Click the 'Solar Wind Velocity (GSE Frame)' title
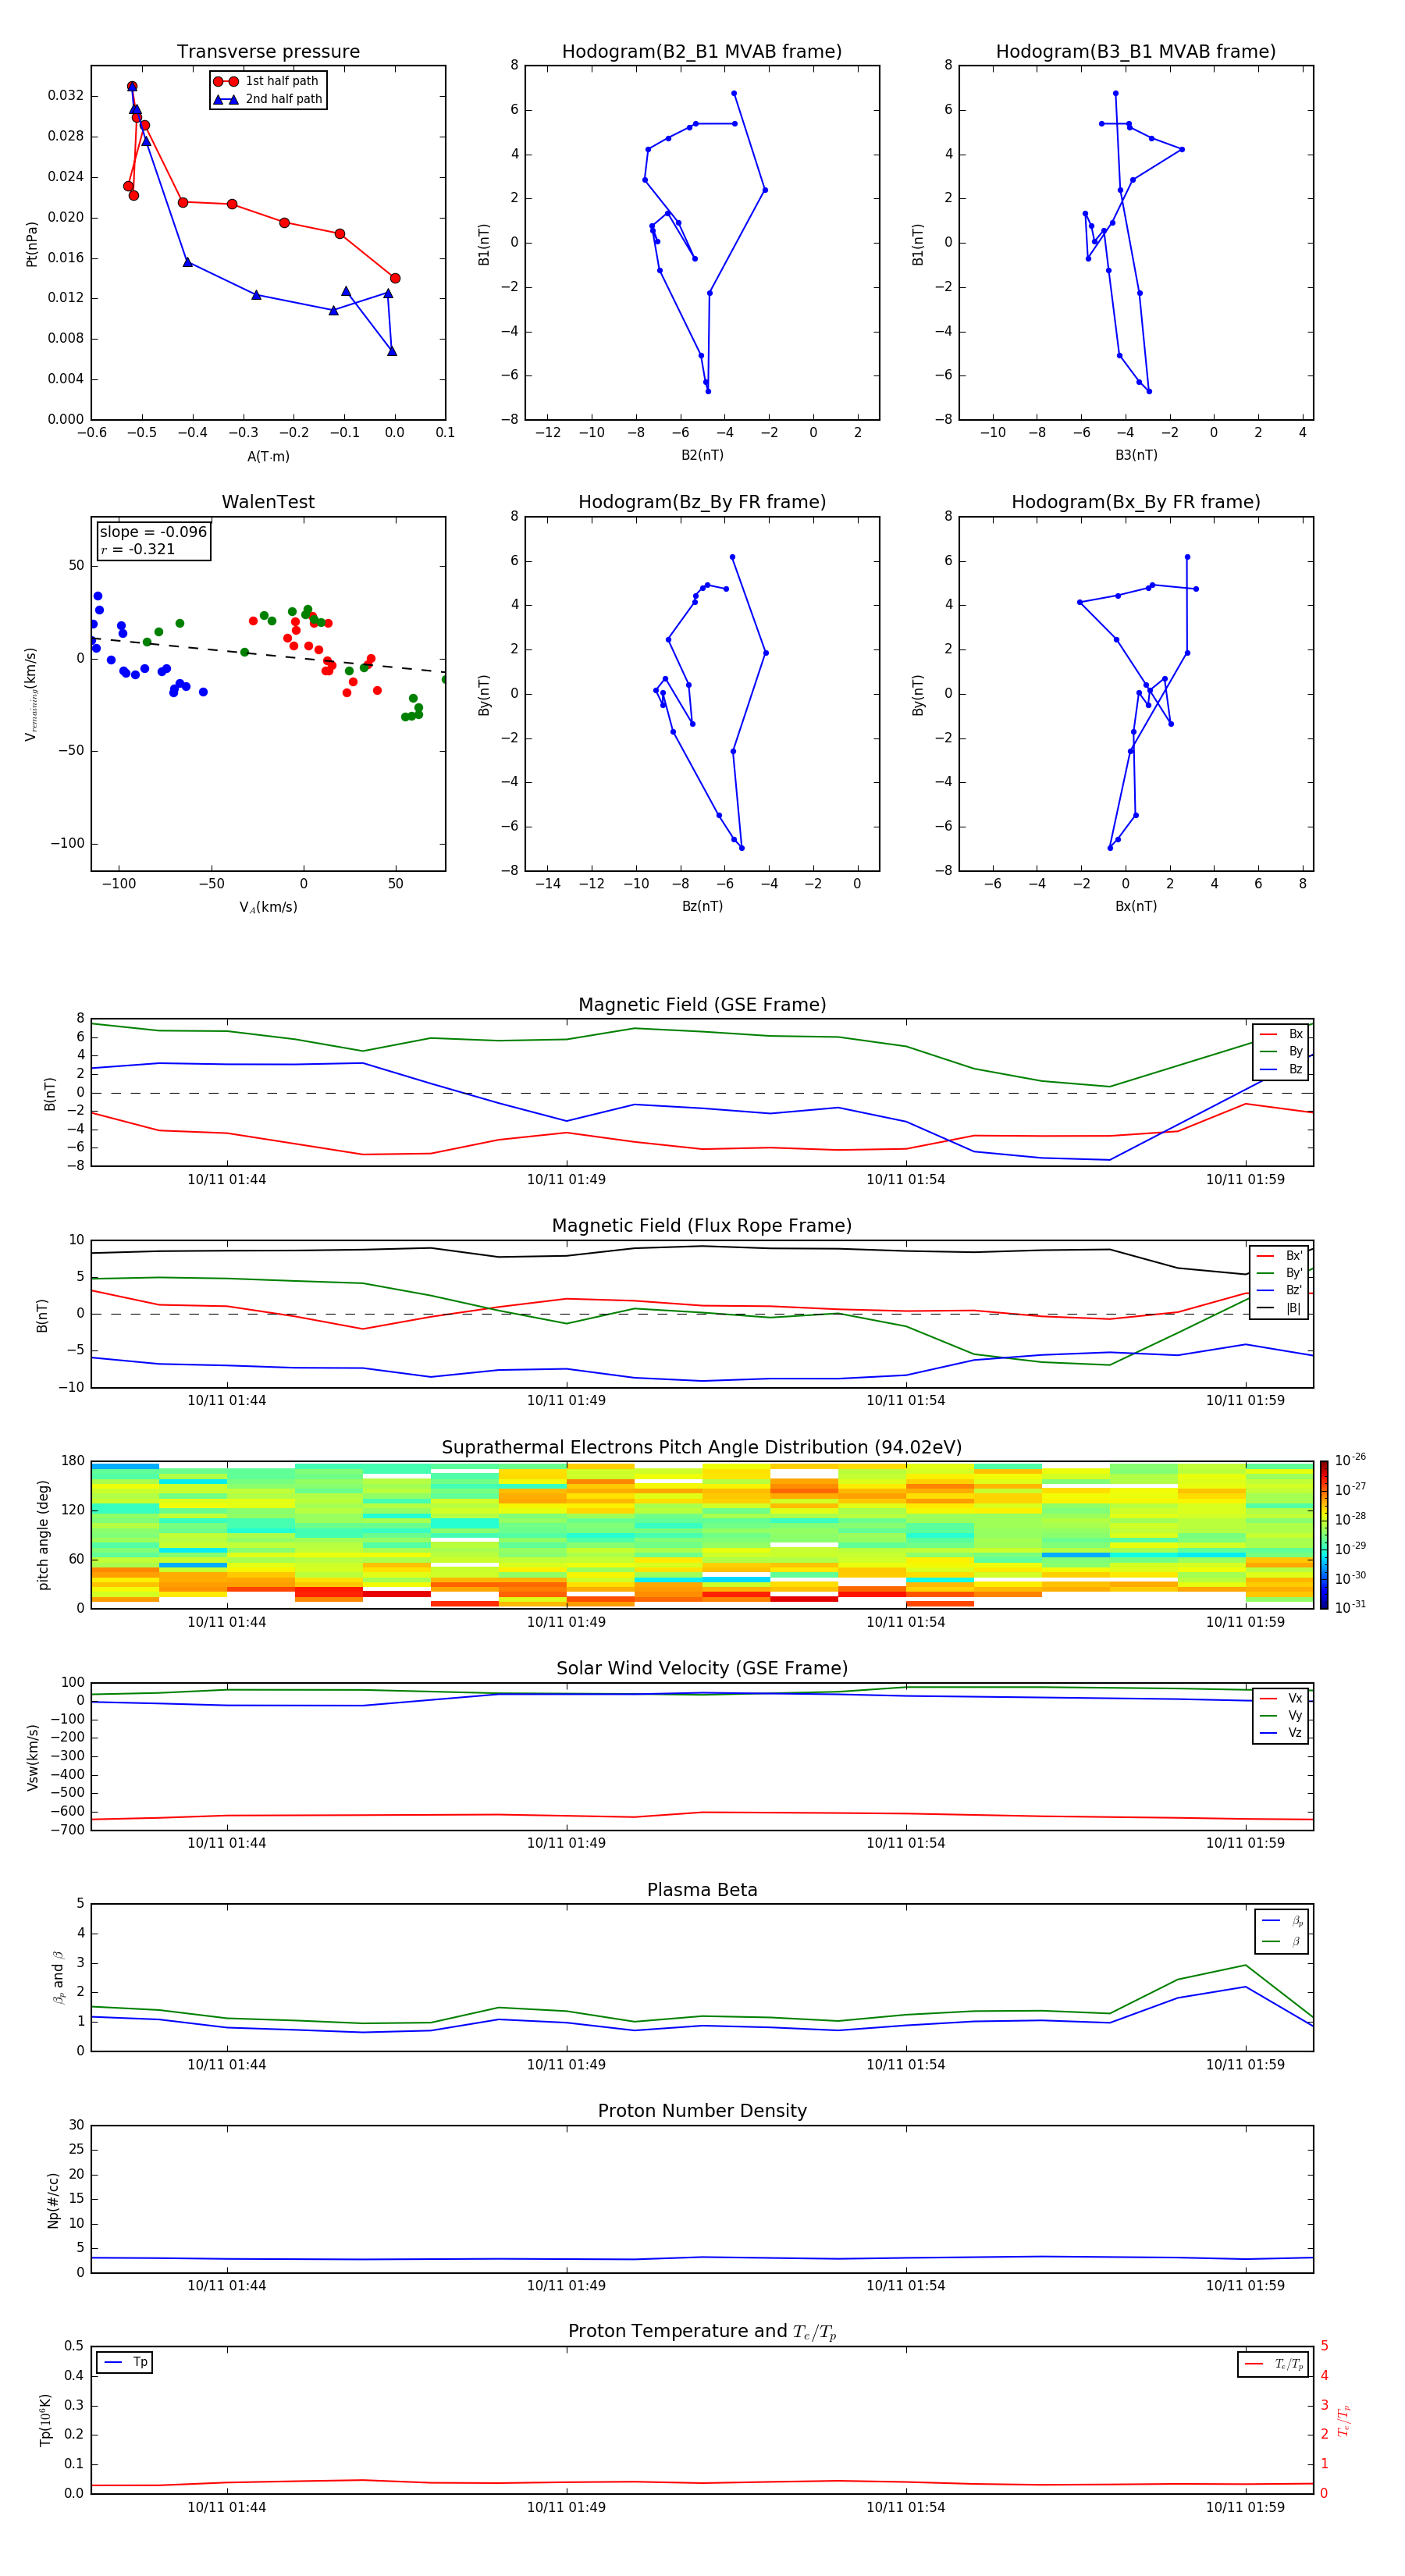The image size is (1405, 2576). (702, 1669)
